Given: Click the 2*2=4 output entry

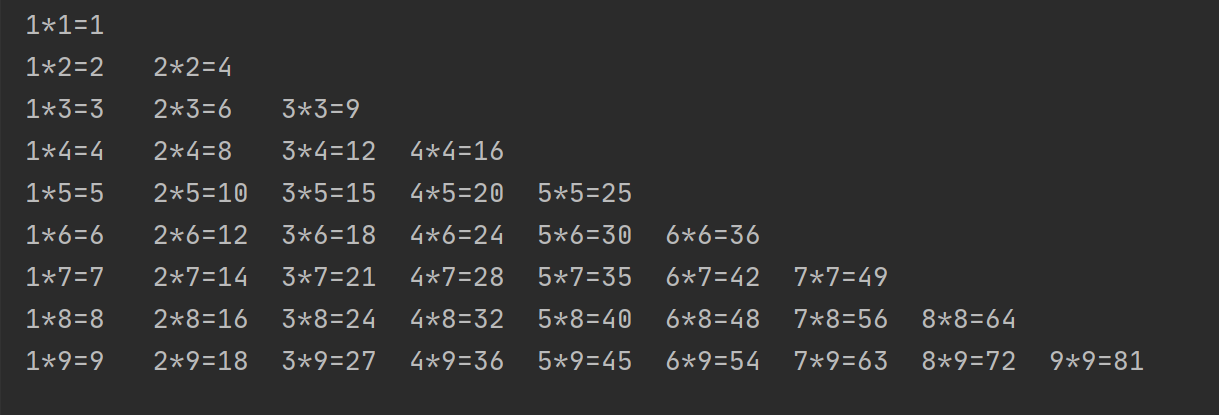Looking at the screenshot, I should coord(193,68).
